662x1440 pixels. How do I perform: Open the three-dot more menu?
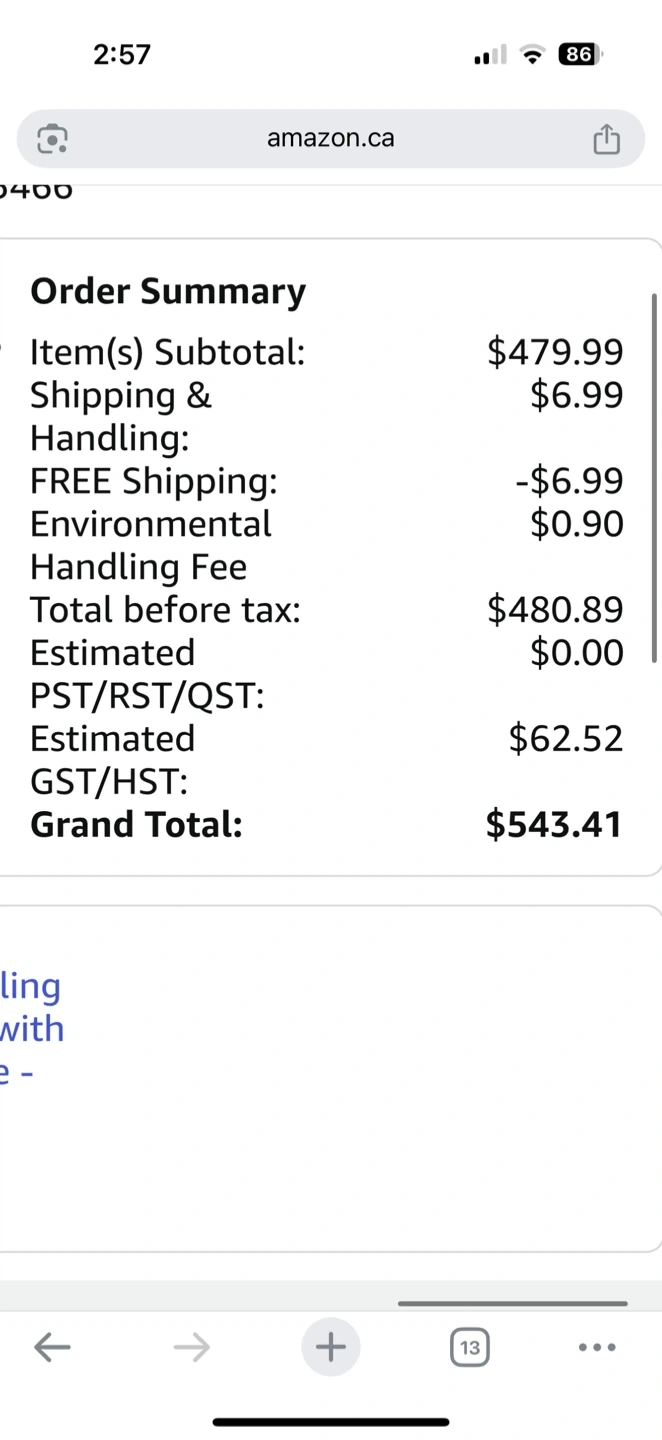coord(597,1347)
